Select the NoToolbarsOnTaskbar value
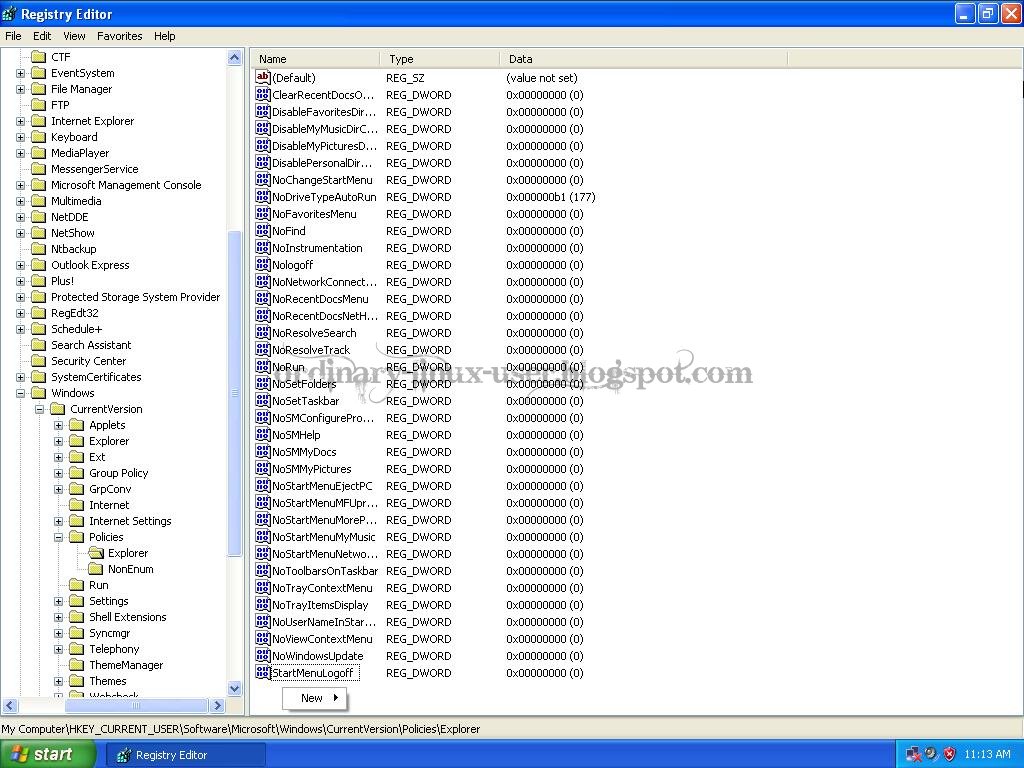 pos(325,571)
